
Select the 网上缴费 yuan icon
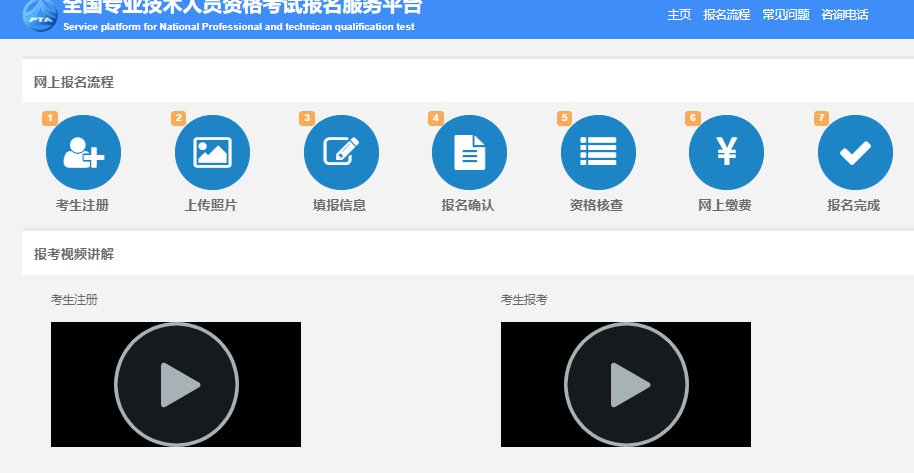point(726,152)
